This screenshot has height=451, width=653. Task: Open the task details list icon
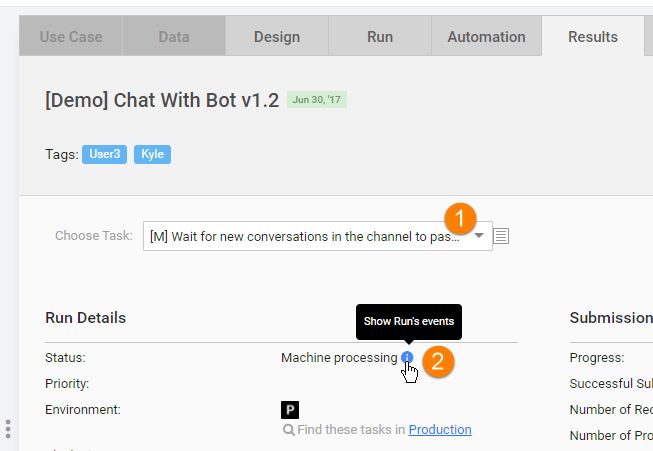[x=501, y=236]
